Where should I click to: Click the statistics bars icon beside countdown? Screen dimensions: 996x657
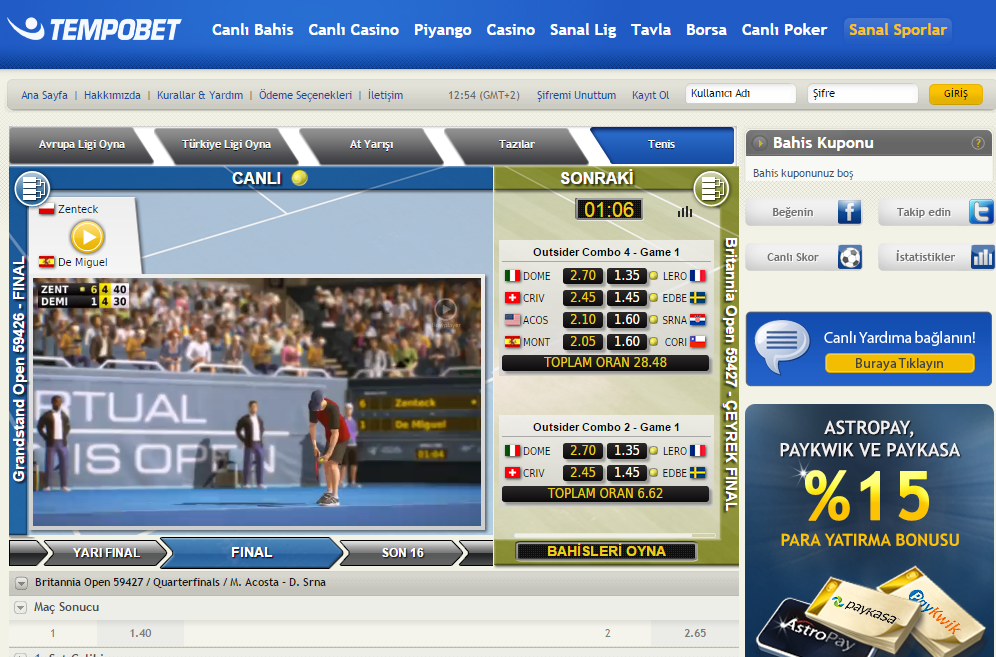click(x=684, y=212)
